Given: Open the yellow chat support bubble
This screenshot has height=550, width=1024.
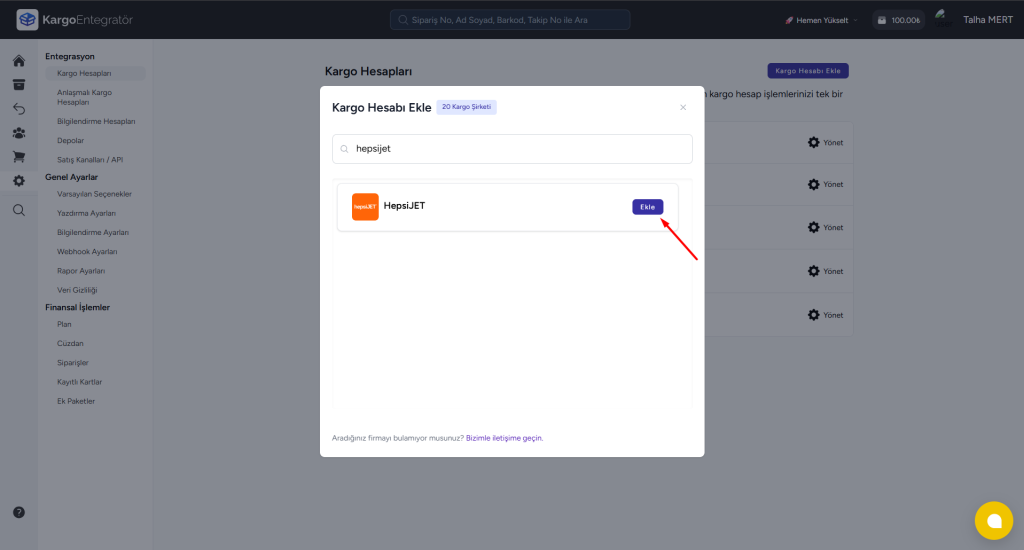Looking at the screenshot, I should pyautogui.click(x=993, y=520).
